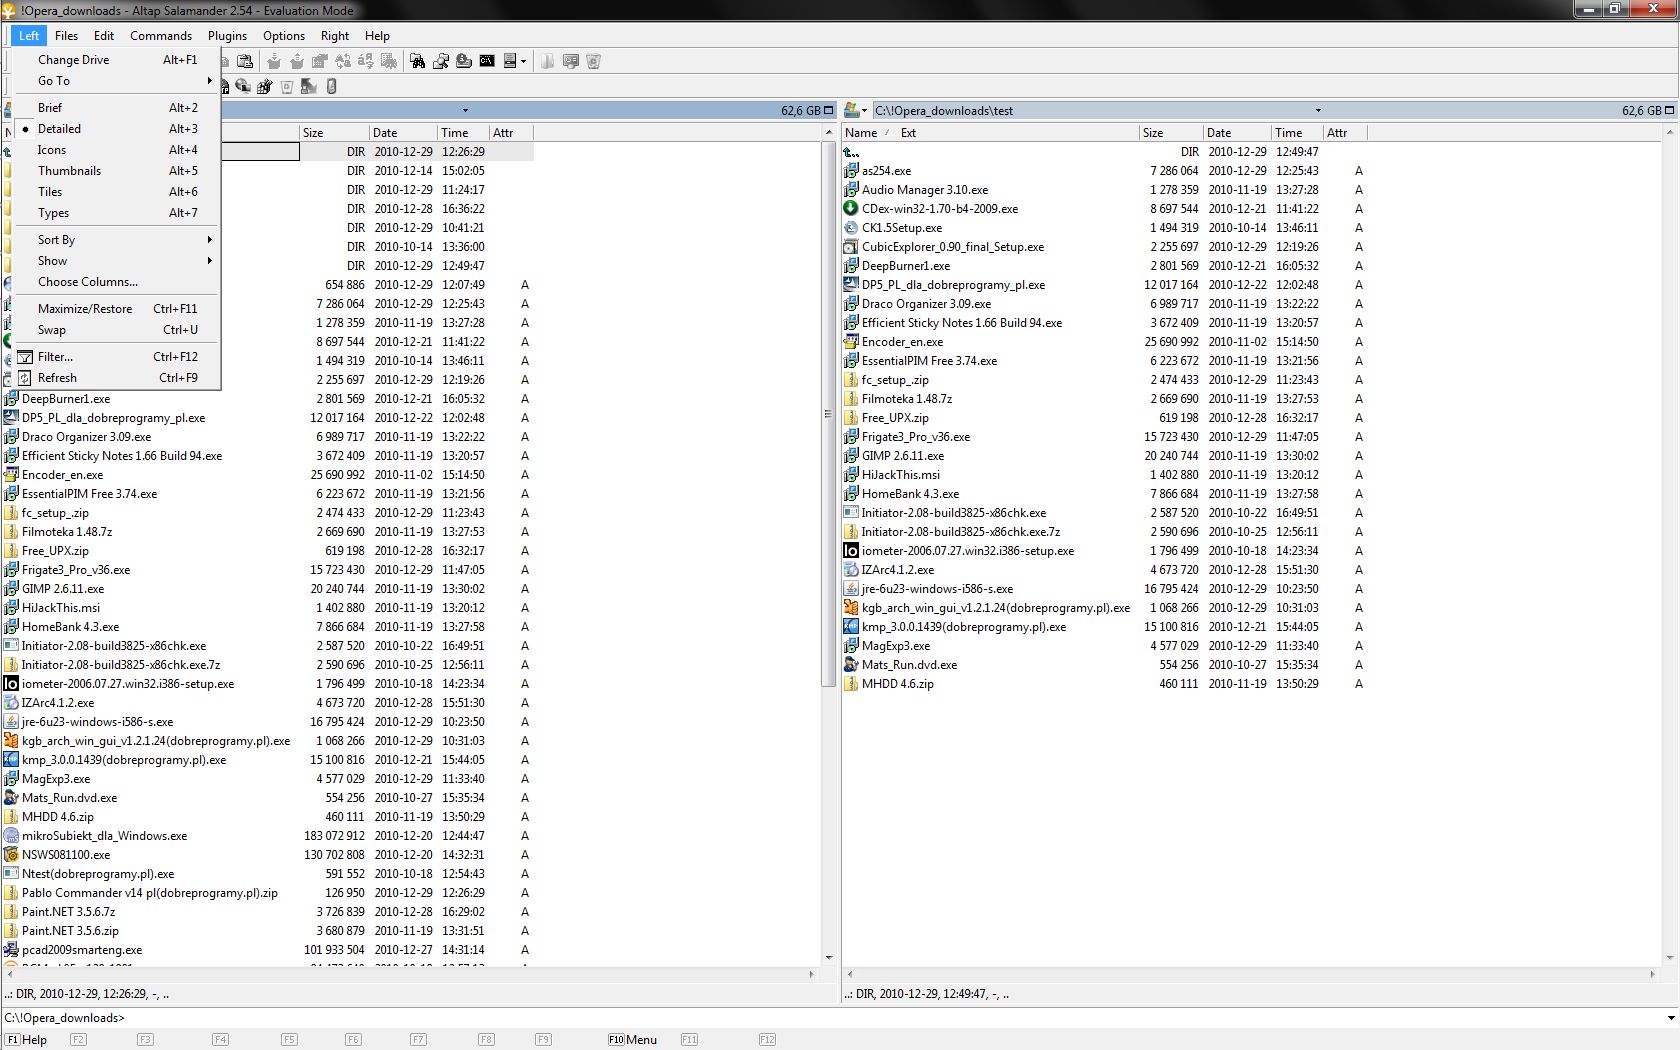Image resolution: width=1680 pixels, height=1050 pixels.
Task: Sort right panel by Size column
Action: pos(1170,133)
